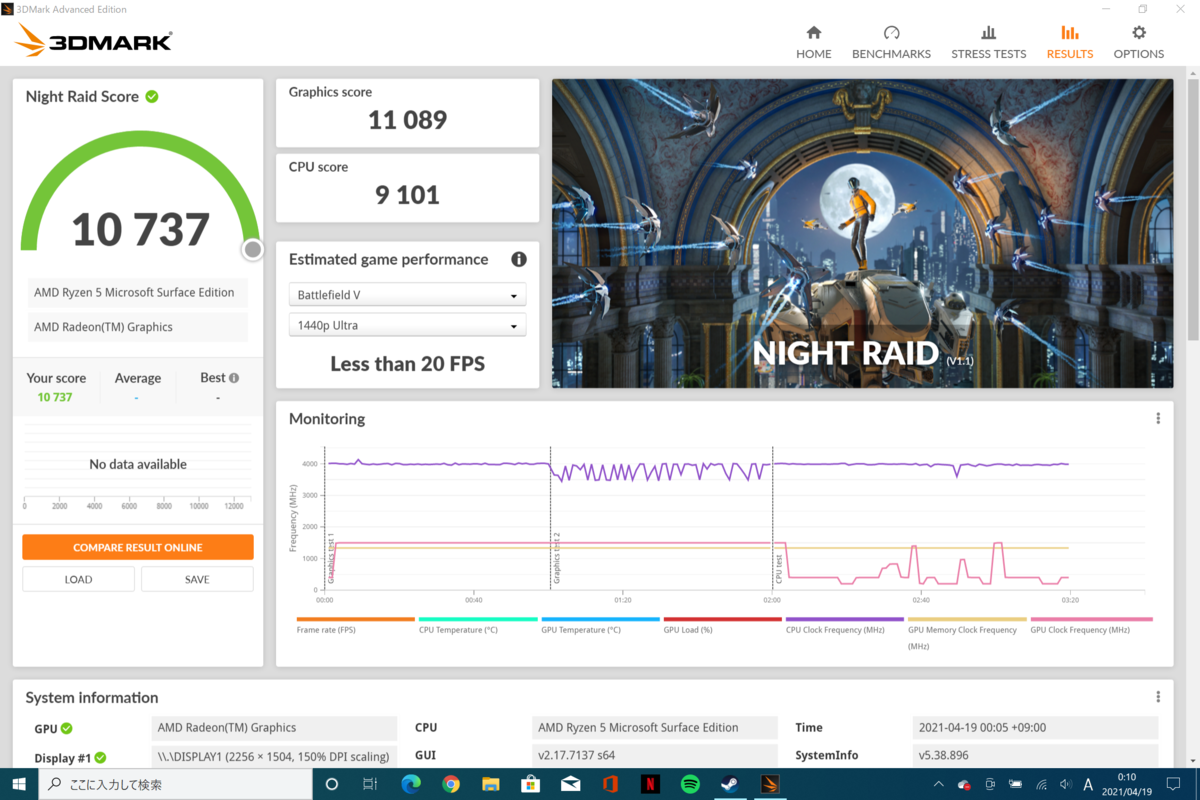Screen dimensions: 1200x800
Task: Toggle the CPU Clock Frequency legend
Action: click(x=844, y=626)
